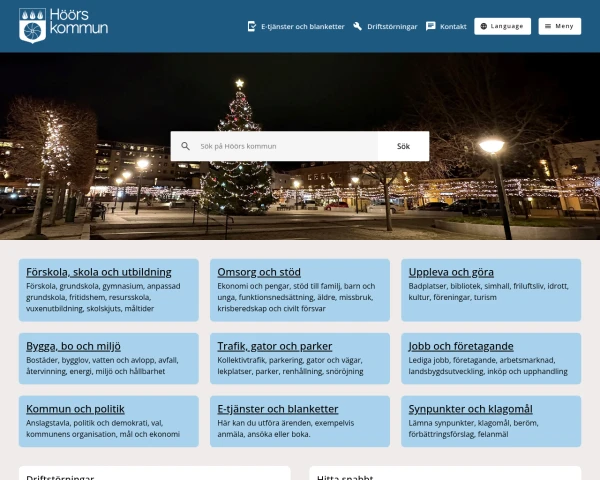
Task: Open Förskola, skola och utbildning
Action: tap(99, 272)
